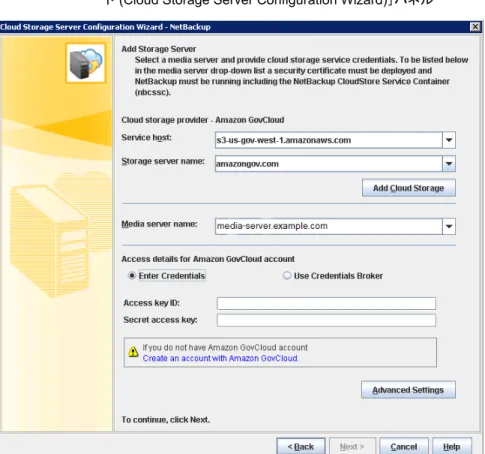Select the Enter Credentials radio button

(132, 276)
